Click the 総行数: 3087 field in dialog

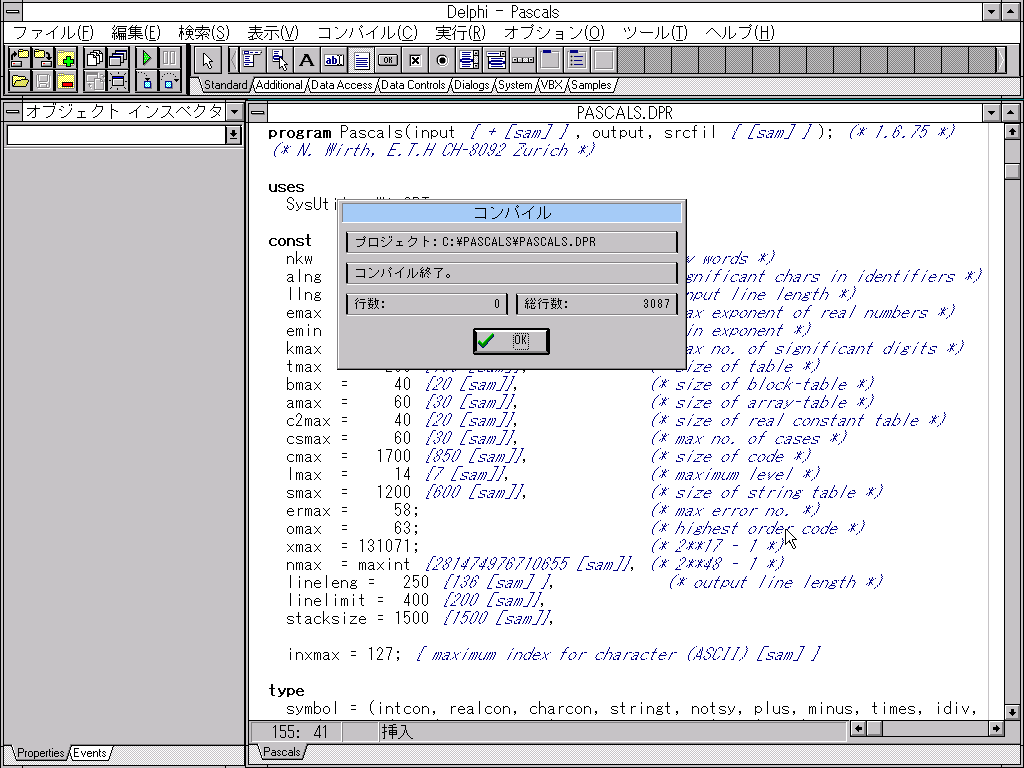(597, 304)
